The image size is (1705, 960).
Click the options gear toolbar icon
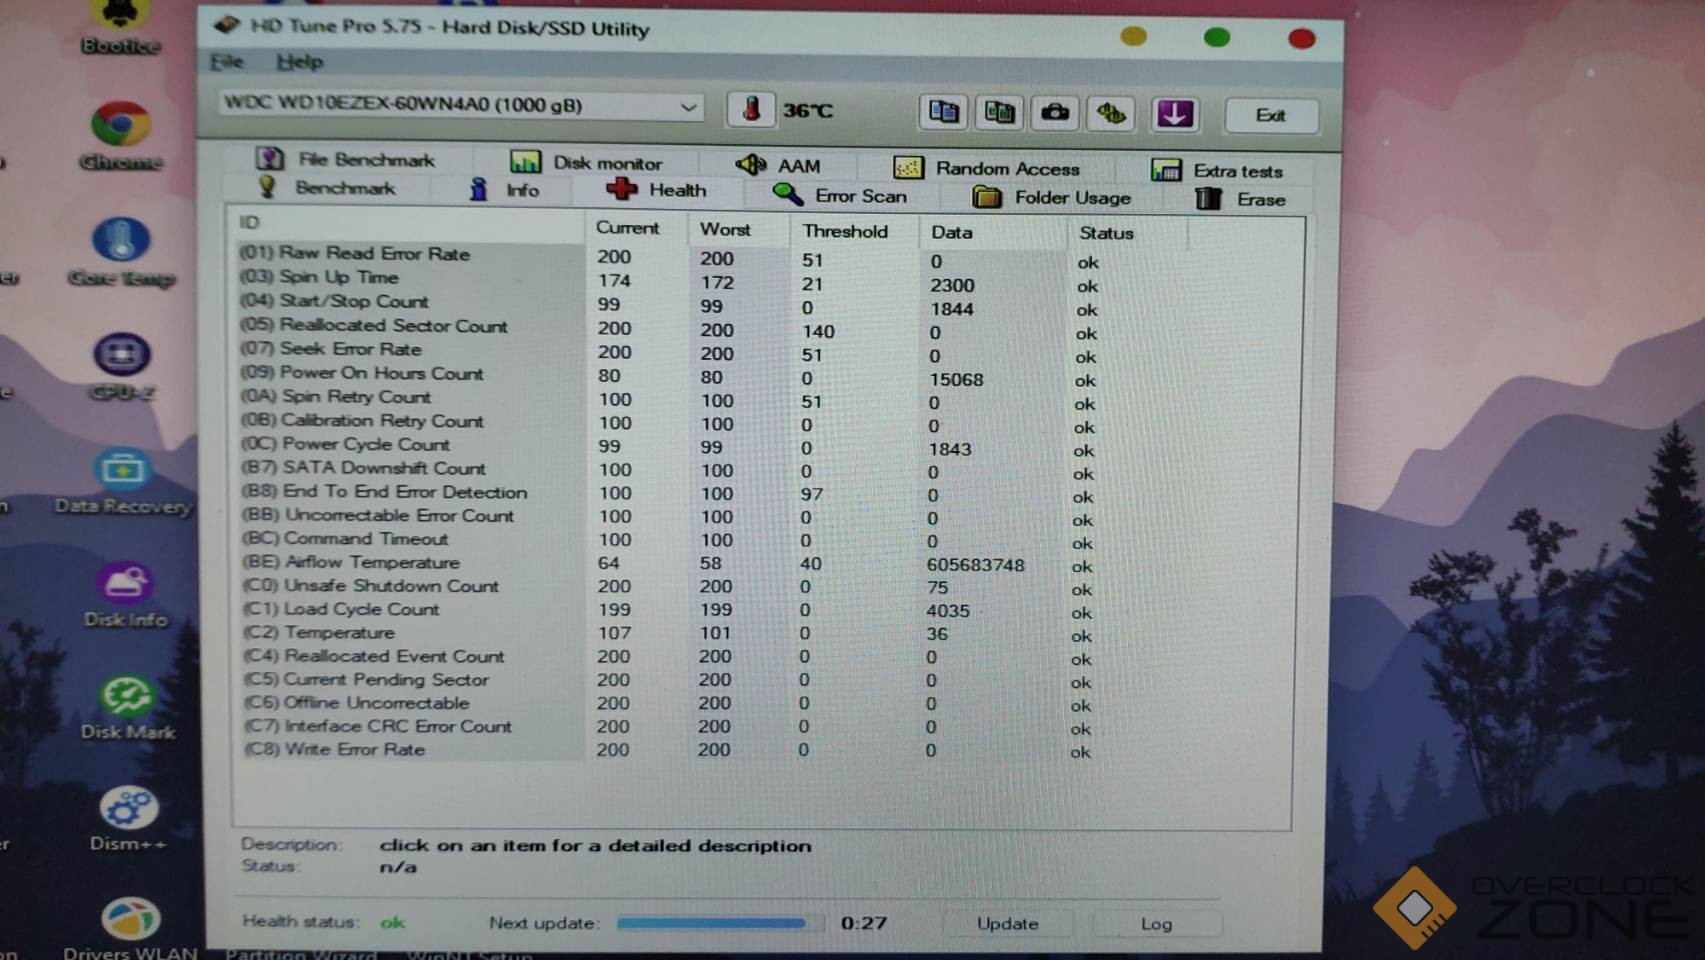1111,114
